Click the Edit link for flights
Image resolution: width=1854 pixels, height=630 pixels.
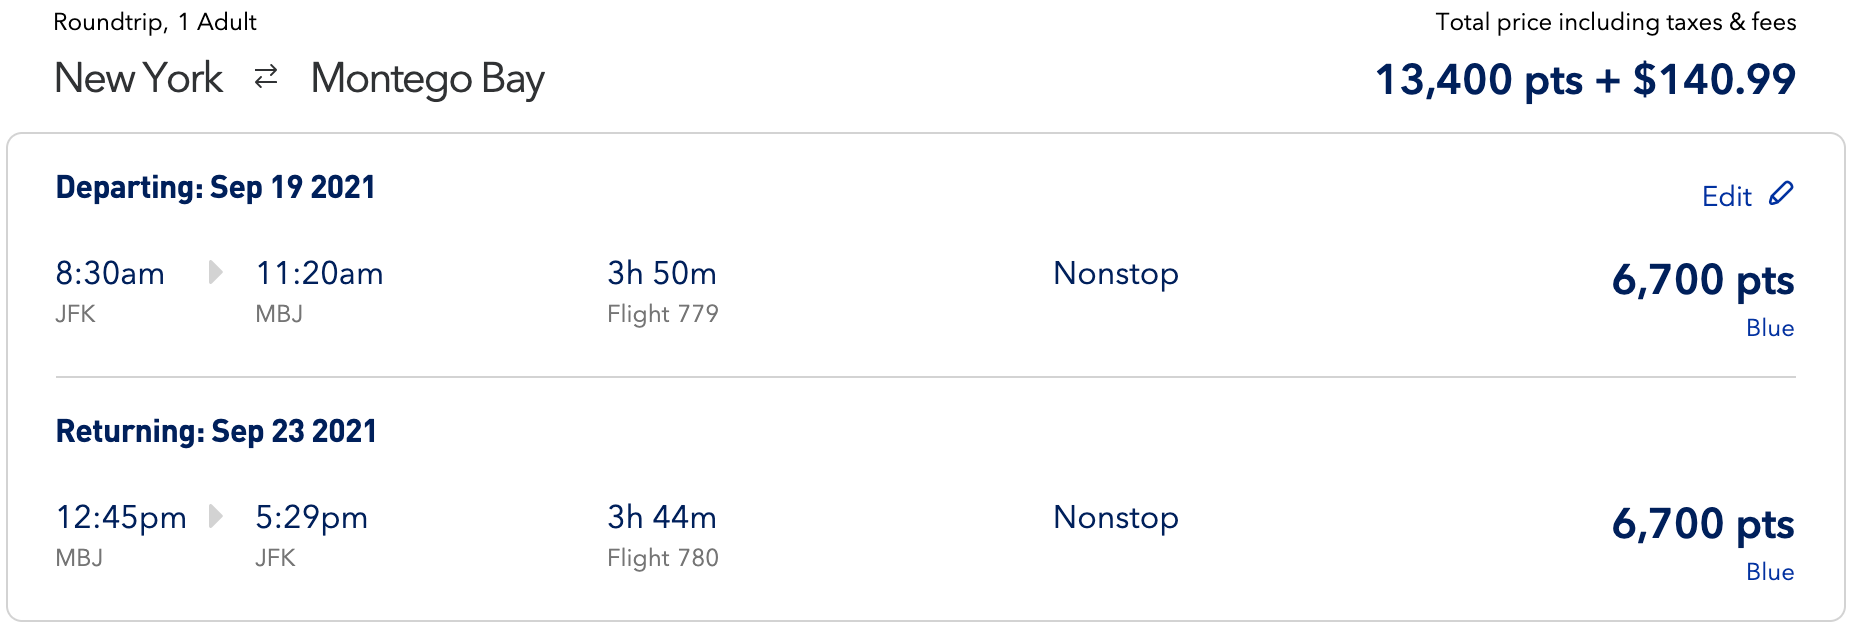point(1727,196)
